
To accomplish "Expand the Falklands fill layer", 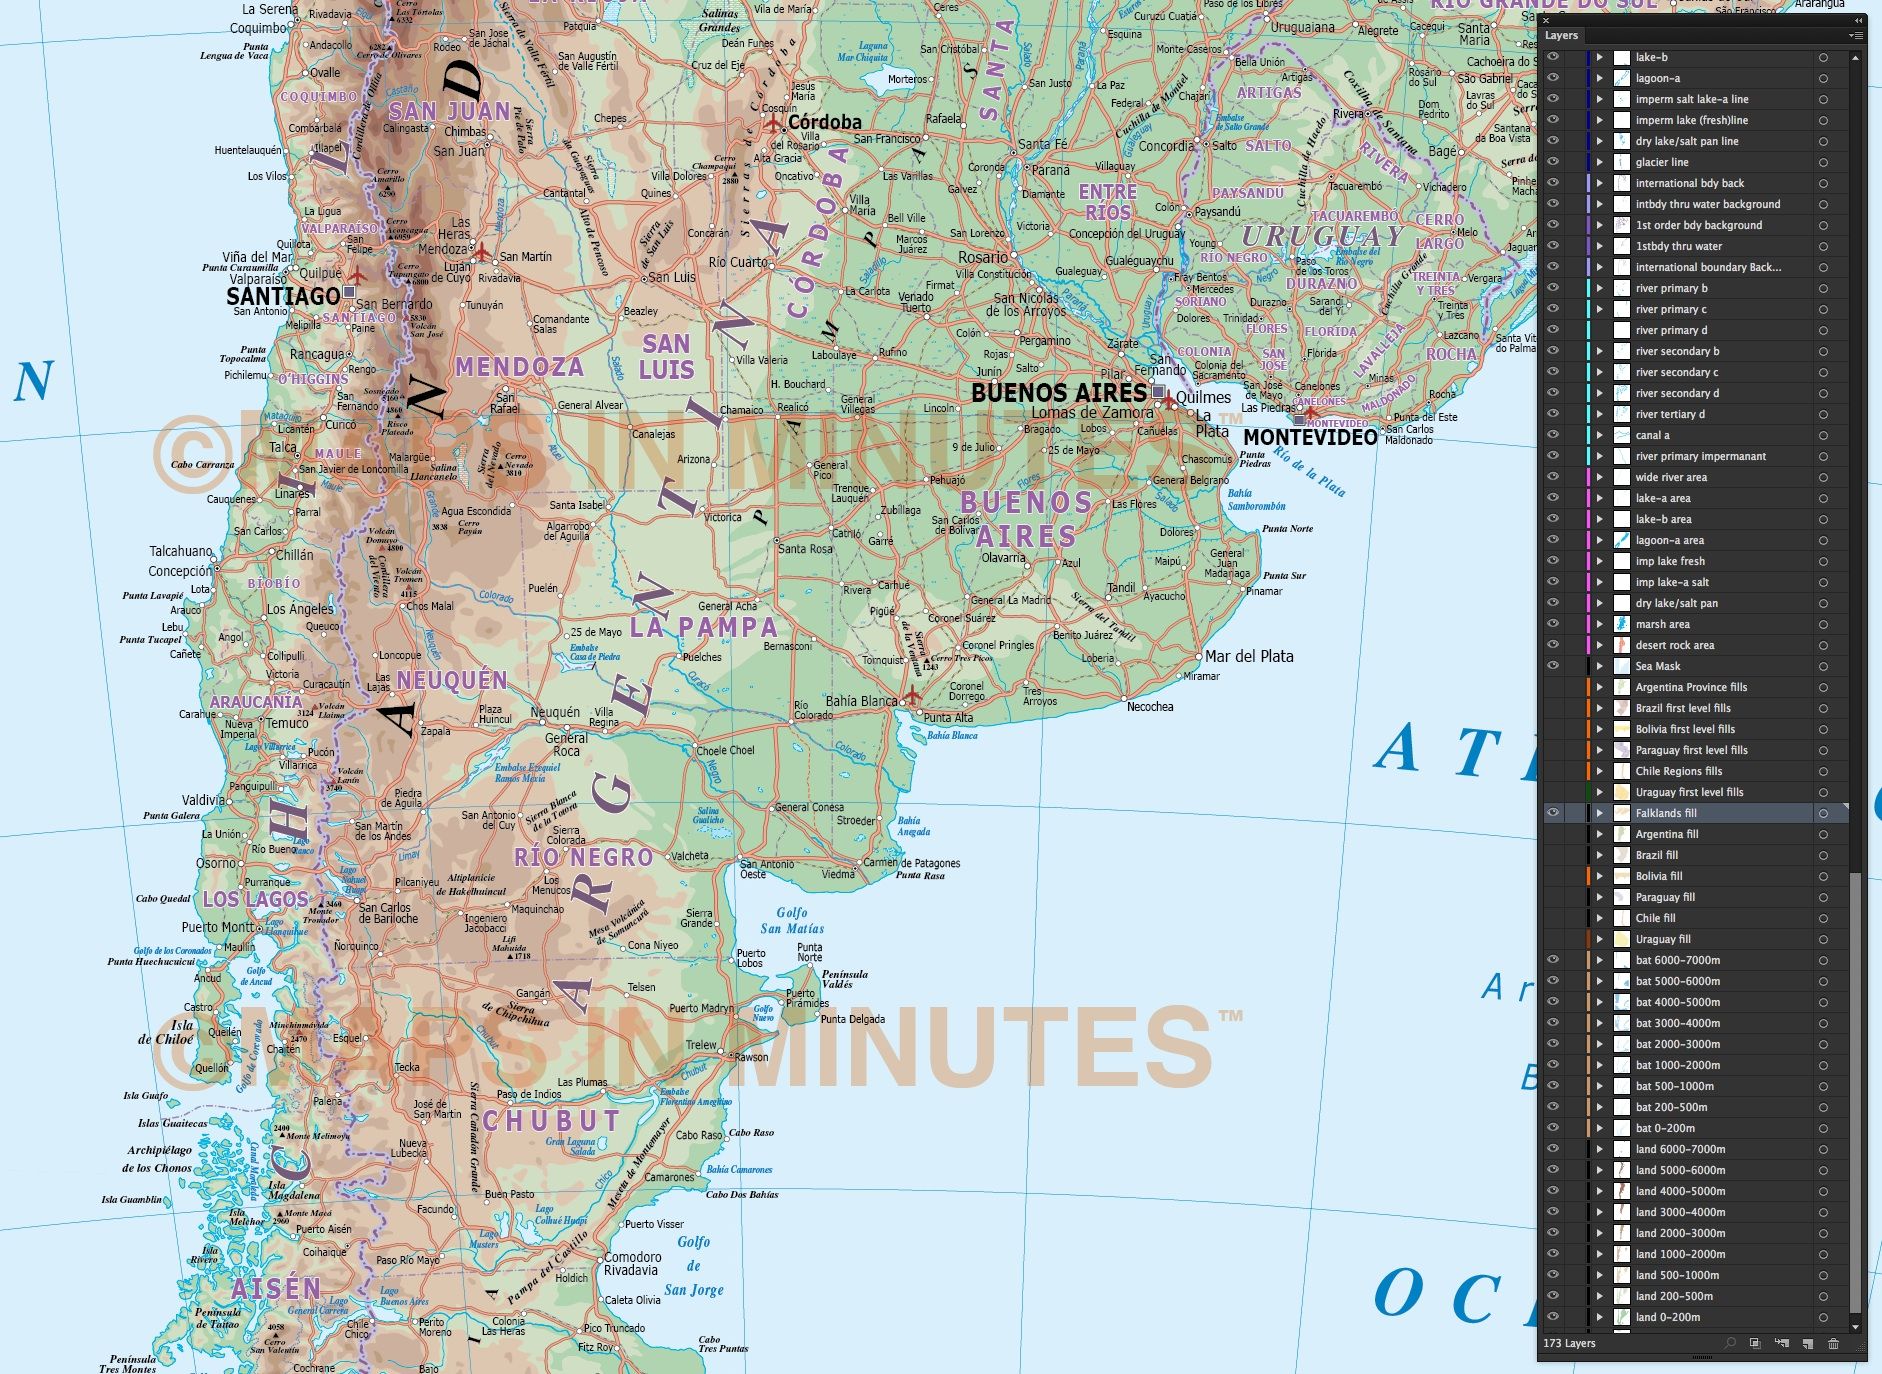I will 1599,813.
